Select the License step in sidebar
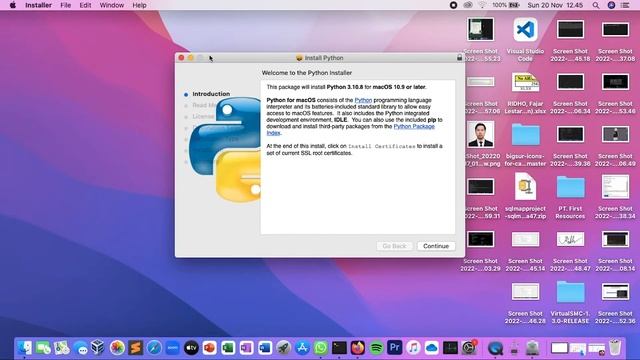The width and height of the screenshot is (640, 360). coord(203,116)
